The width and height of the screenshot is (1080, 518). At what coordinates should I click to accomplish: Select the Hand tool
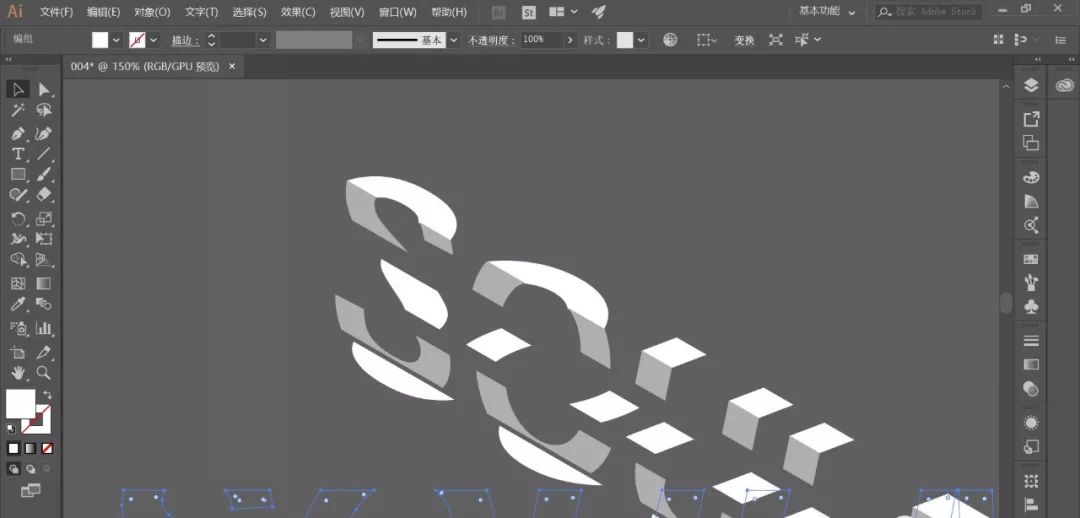tap(18, 373)
